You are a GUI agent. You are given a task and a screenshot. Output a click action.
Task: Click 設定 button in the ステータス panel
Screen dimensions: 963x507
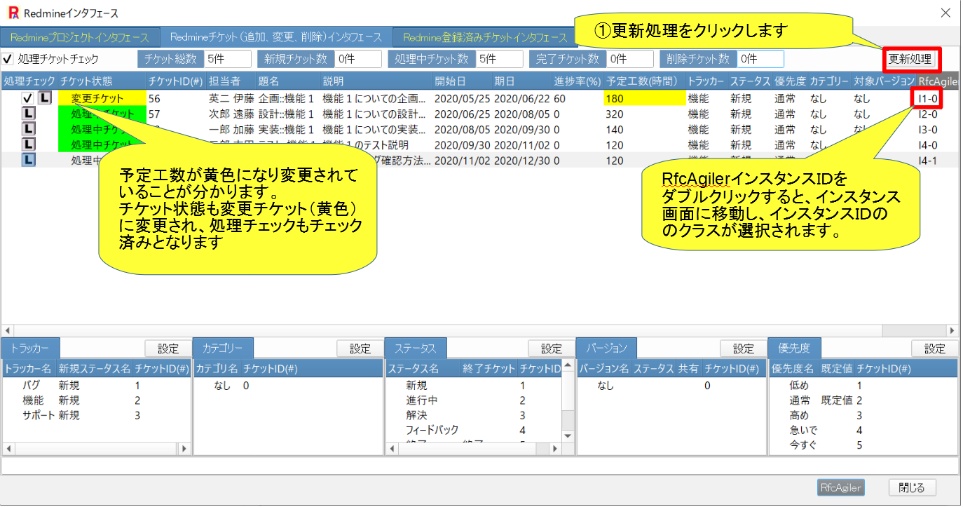pyautogui.click(x=551, y=349)
